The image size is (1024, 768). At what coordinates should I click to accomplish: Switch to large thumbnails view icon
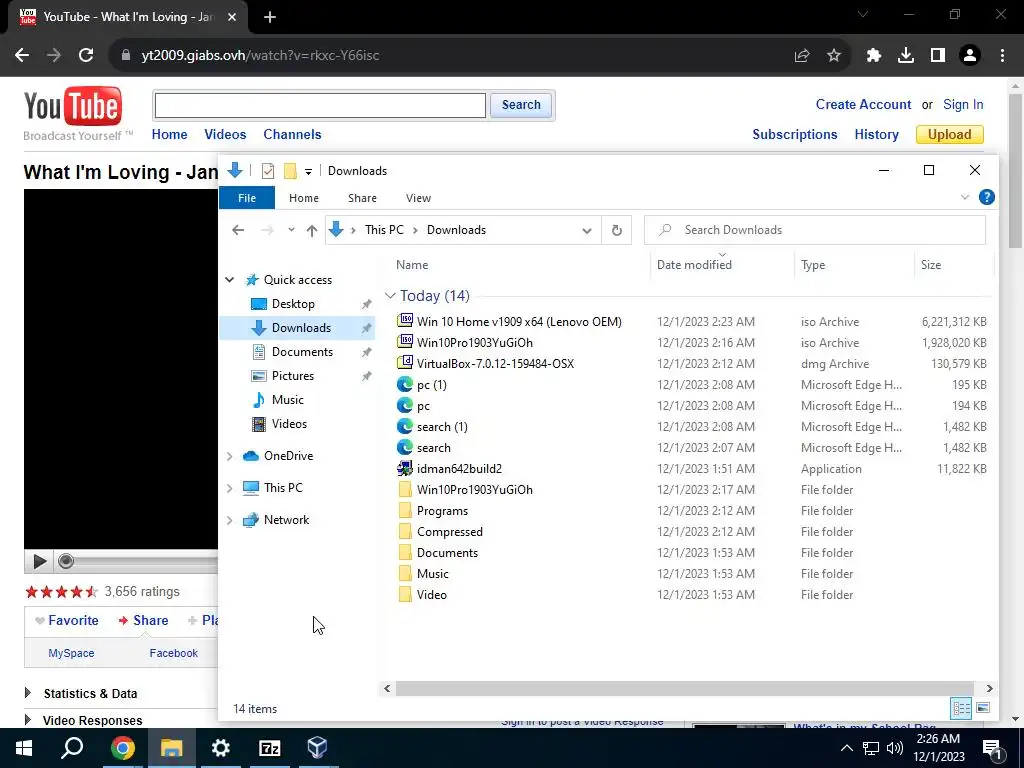click(983, 708)
